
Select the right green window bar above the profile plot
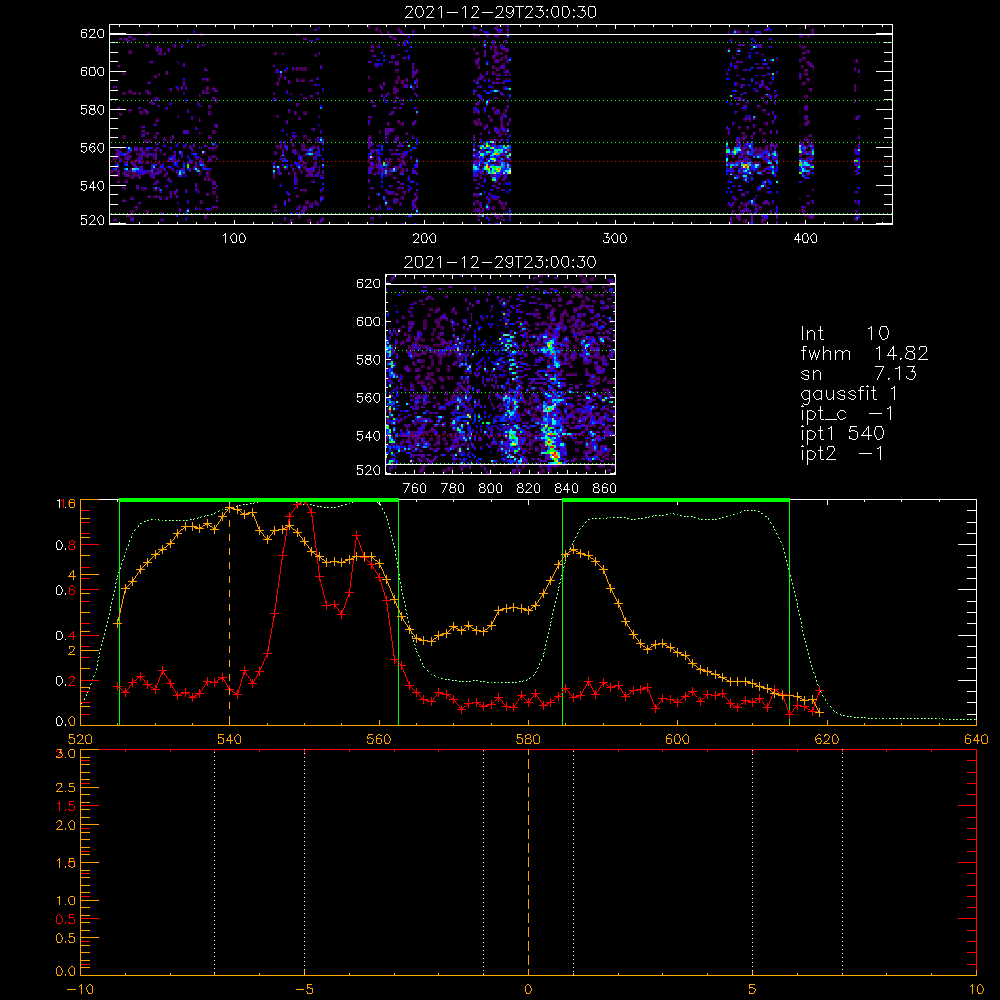[x=676, y=501]
